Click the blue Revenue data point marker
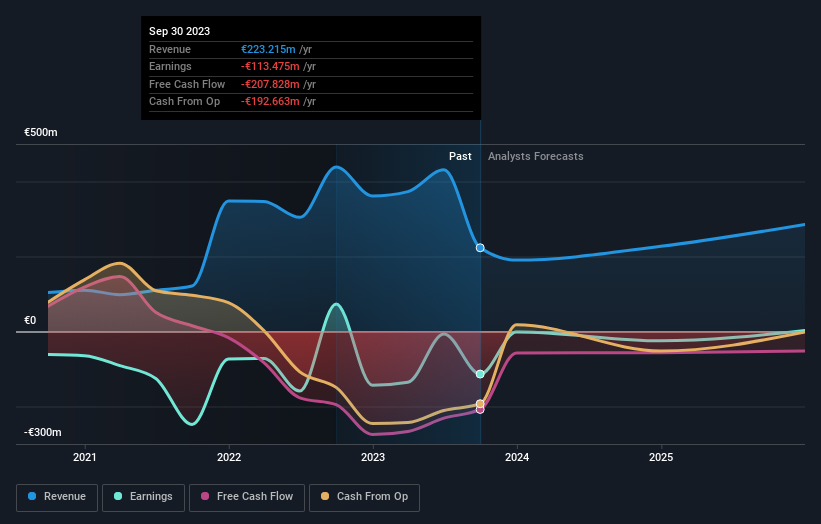Screen dimensions: 821x524 (x=480, y=248)
